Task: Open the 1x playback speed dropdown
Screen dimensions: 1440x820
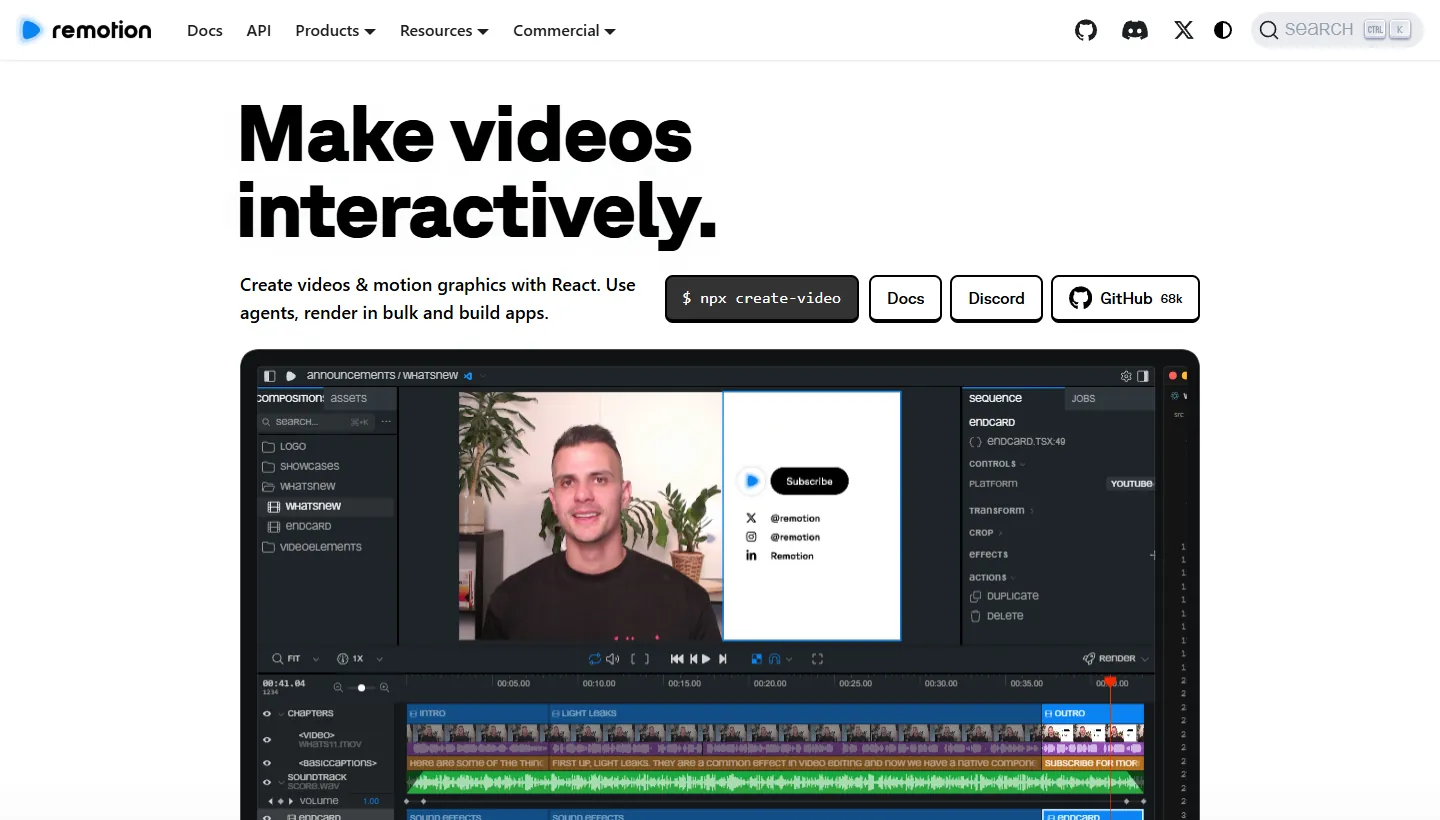Action: click(360, 659)
